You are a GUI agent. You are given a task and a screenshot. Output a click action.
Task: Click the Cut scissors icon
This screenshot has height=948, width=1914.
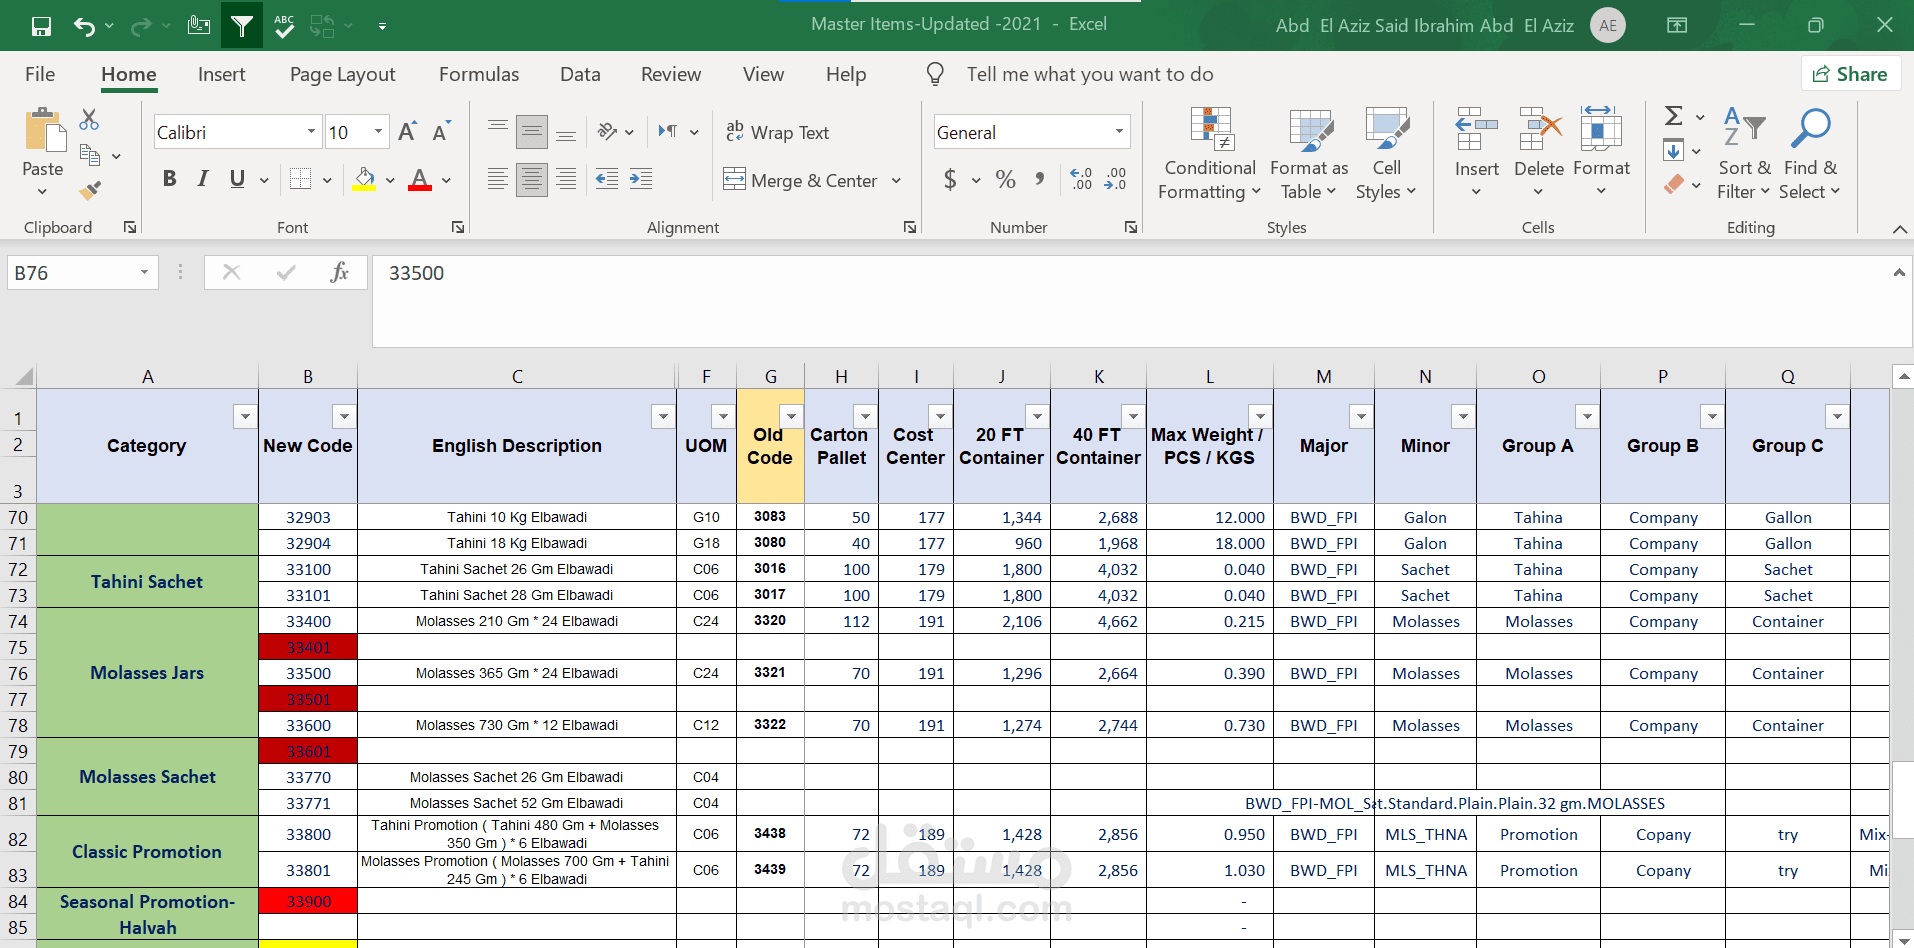coord(89,120)
